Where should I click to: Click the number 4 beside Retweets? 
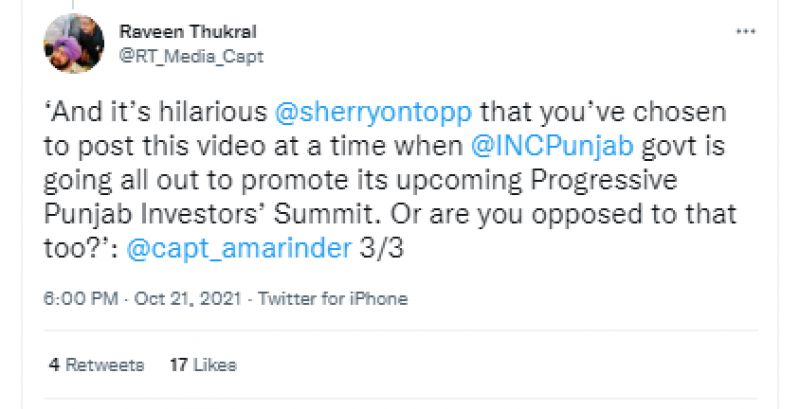pos(53,365)
